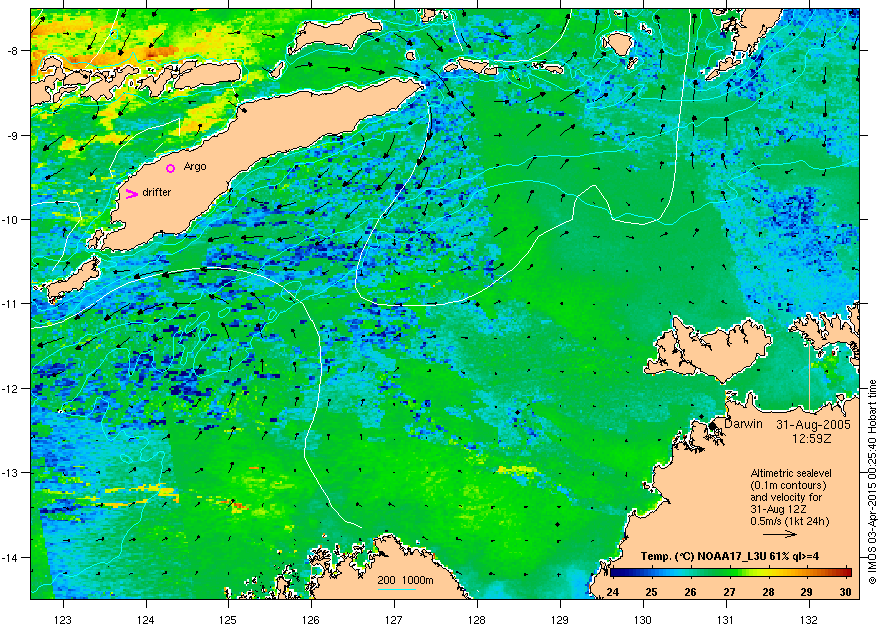
Task: Click latitude axis label '-11'
Action: [10, 304]
